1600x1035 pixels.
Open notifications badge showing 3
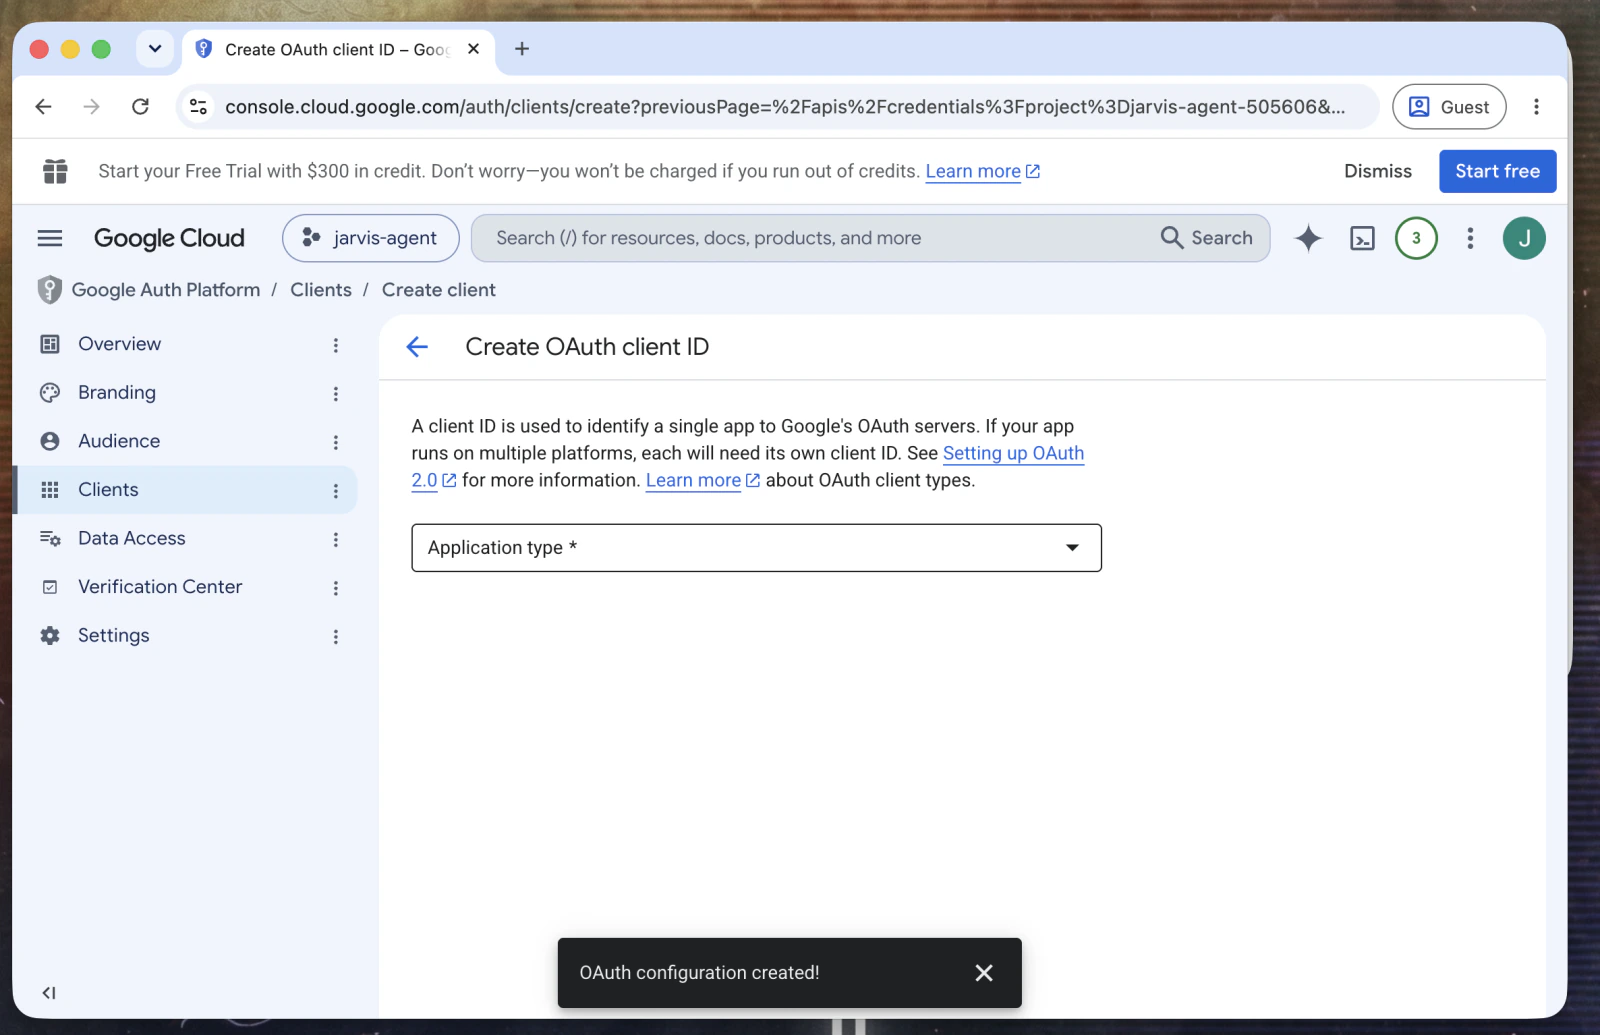point(1416,238)
